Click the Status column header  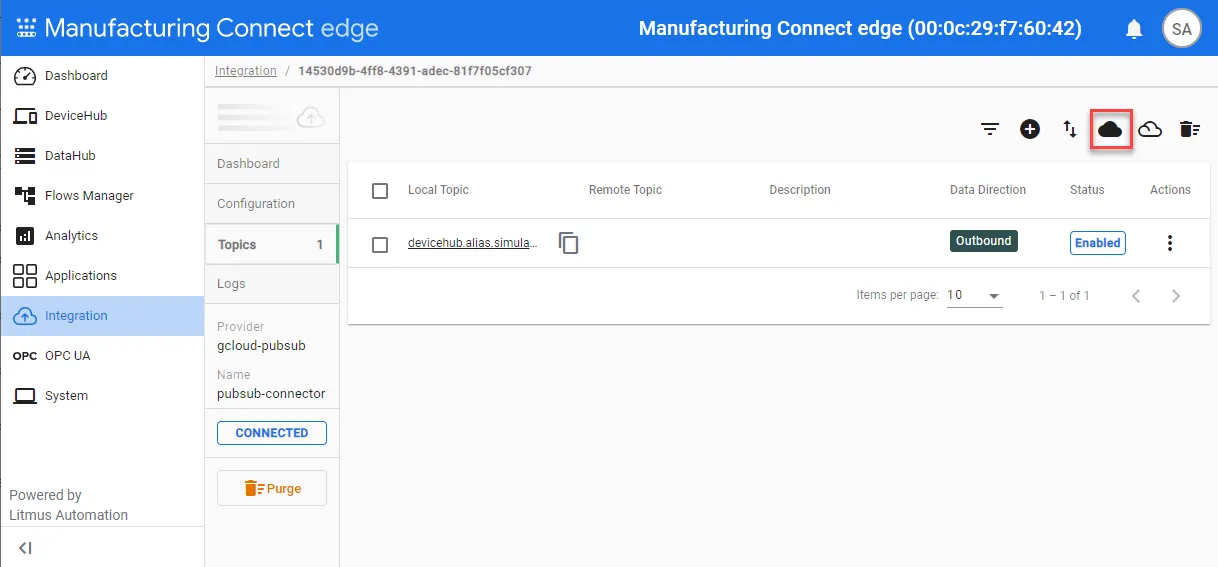click(x=1087, y=190)
